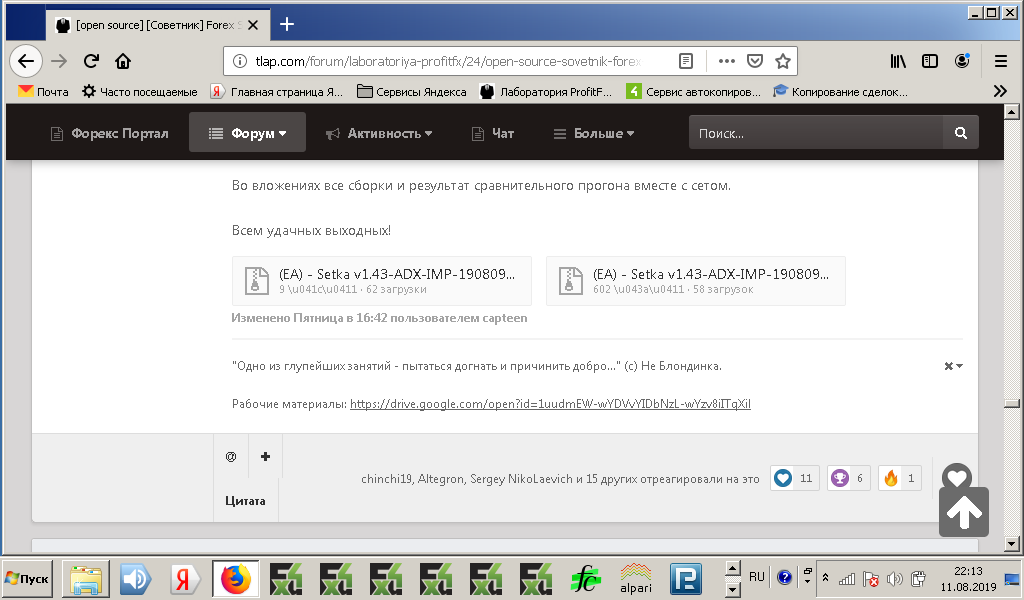Image resolution: width=1024 pixels, height=600 pixels.
Task: Close the Forex Setka tab
Action: tap(253, 25)
